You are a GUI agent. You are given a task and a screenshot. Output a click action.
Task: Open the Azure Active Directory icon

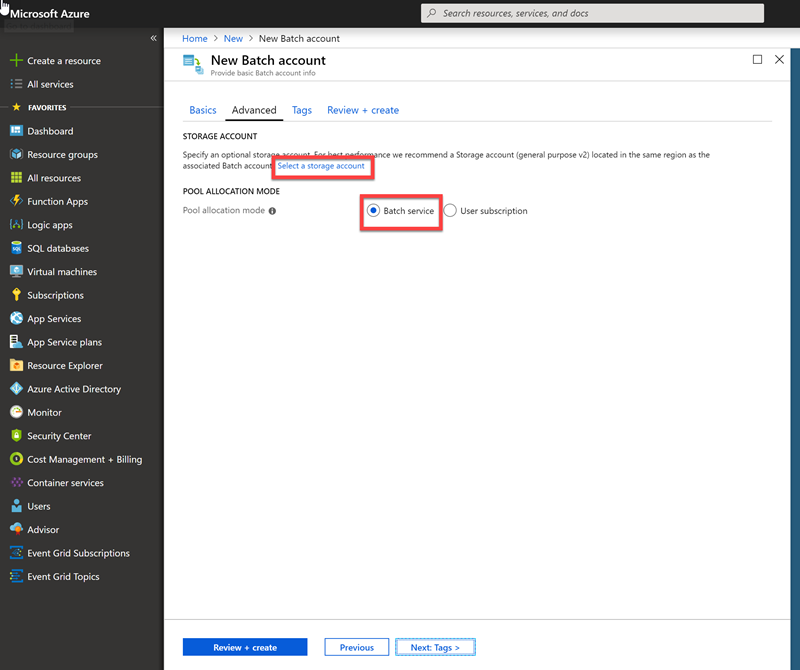pyautogui.click(x=16, y=389)
